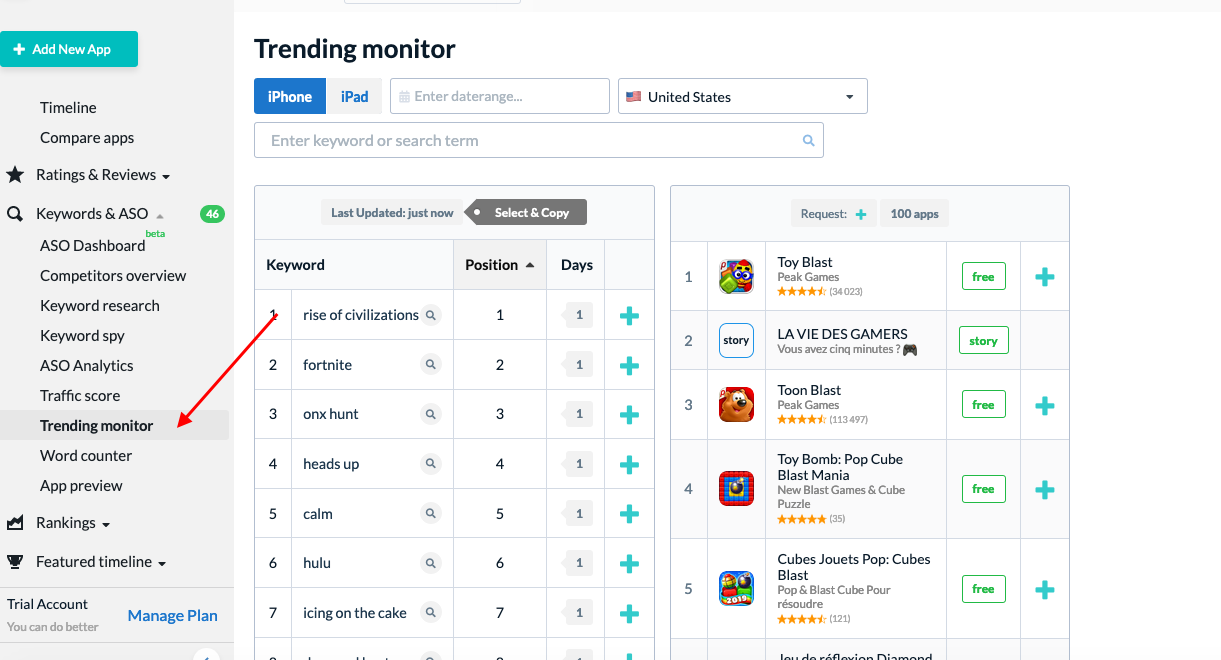Click the Keywords & ASO magnifier icon
The width and height of the screenshot is (1221, 660).
tap(15, 214)
